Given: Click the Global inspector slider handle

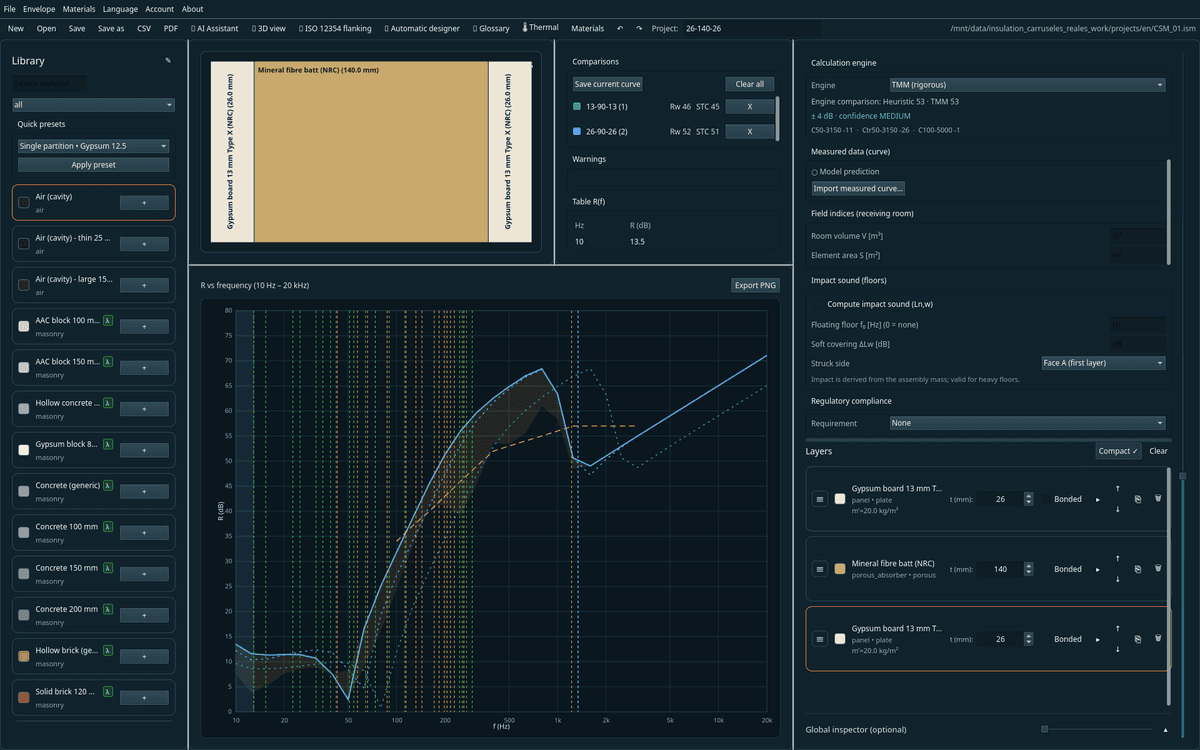Looking at the screenshot, I should coord(1045,729).
